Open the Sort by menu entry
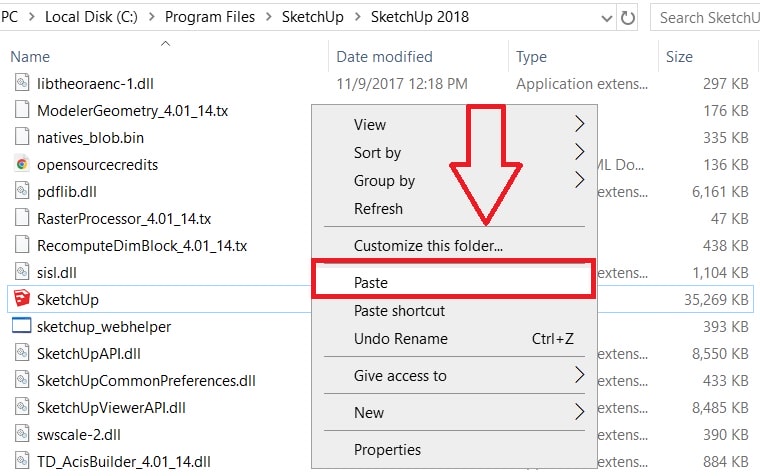The width and height of the screenshot is (760, 476). click(378, 153)
